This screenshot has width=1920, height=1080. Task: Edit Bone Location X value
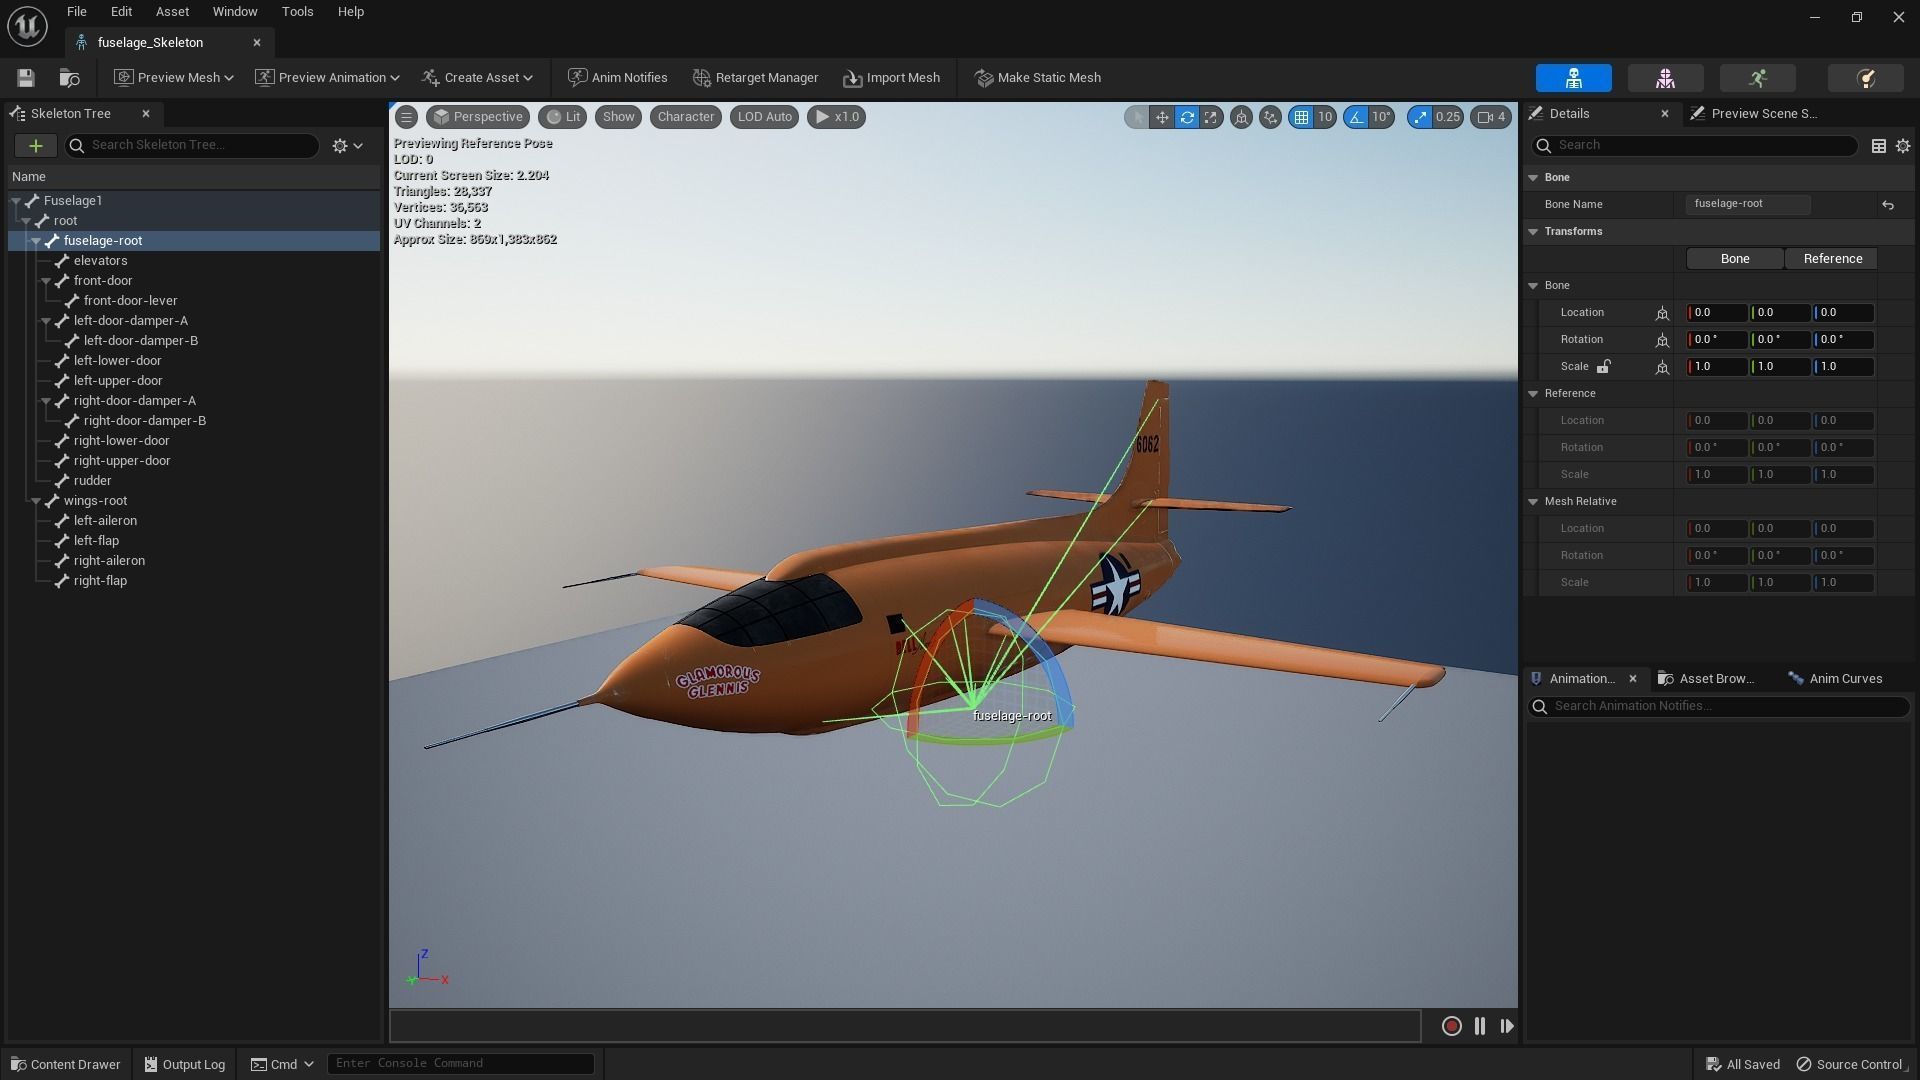[x=1717, y=313]
